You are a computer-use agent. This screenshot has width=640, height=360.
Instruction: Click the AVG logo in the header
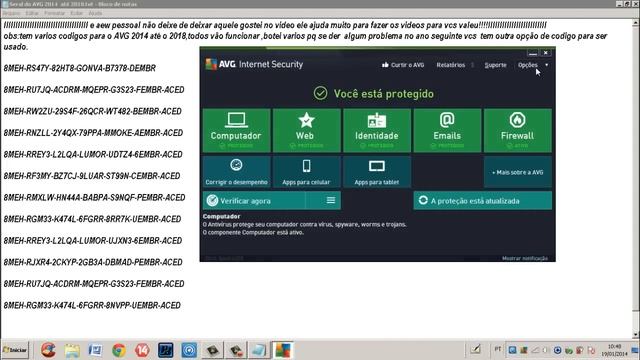pos(211,64)
